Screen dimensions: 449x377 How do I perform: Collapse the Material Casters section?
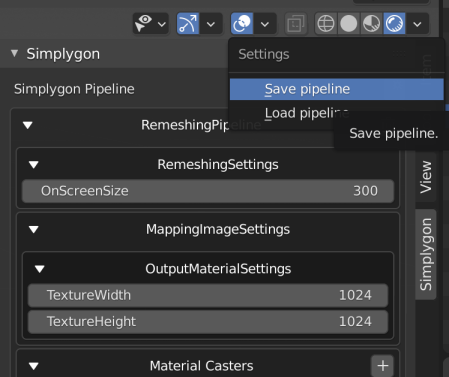click(34, 366)
